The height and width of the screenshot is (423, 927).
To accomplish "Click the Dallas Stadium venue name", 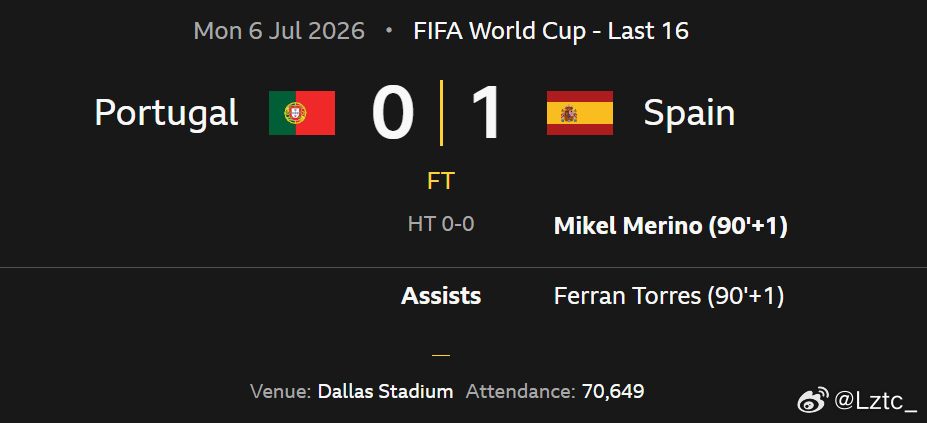I will coord(385,391).
